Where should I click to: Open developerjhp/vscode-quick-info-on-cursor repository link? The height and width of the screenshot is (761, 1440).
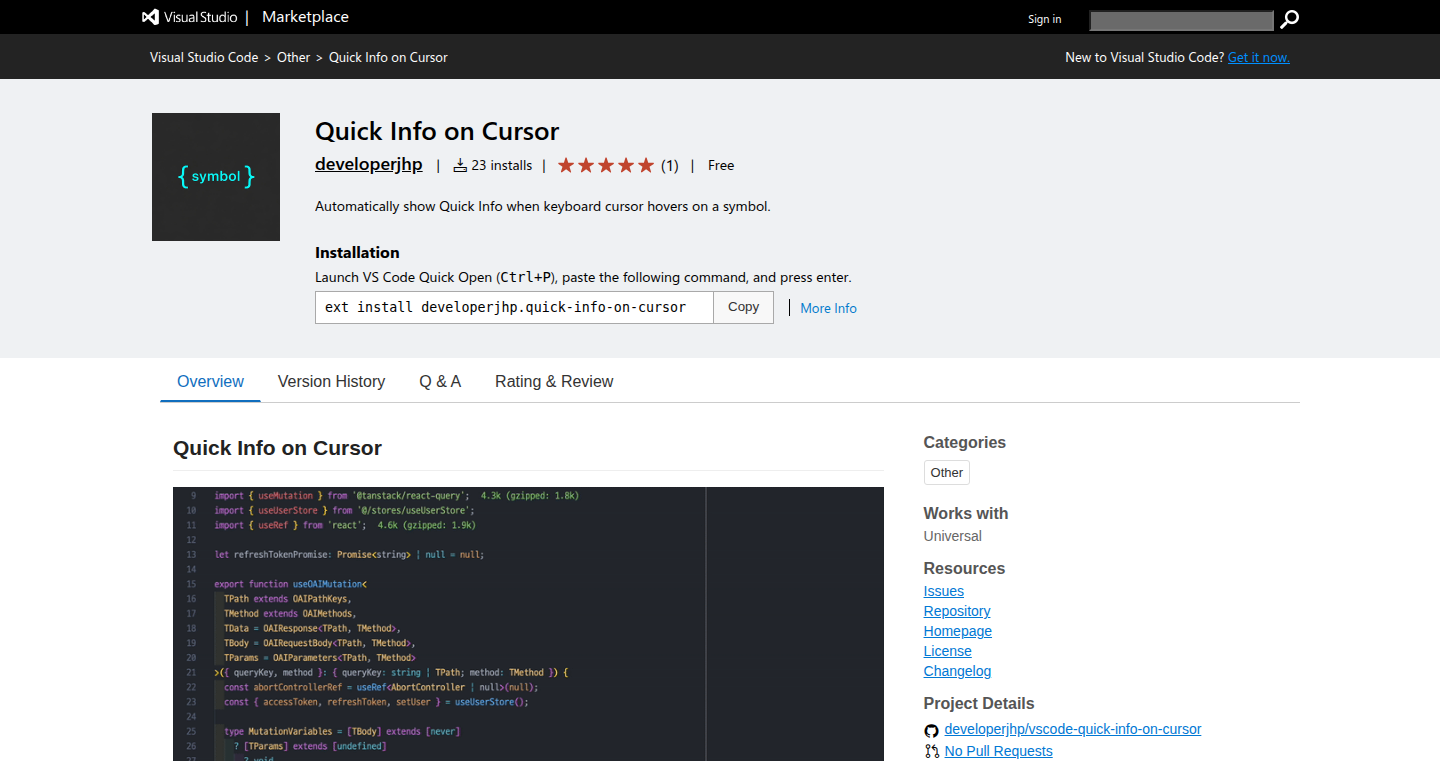(x=1073, y=729)
